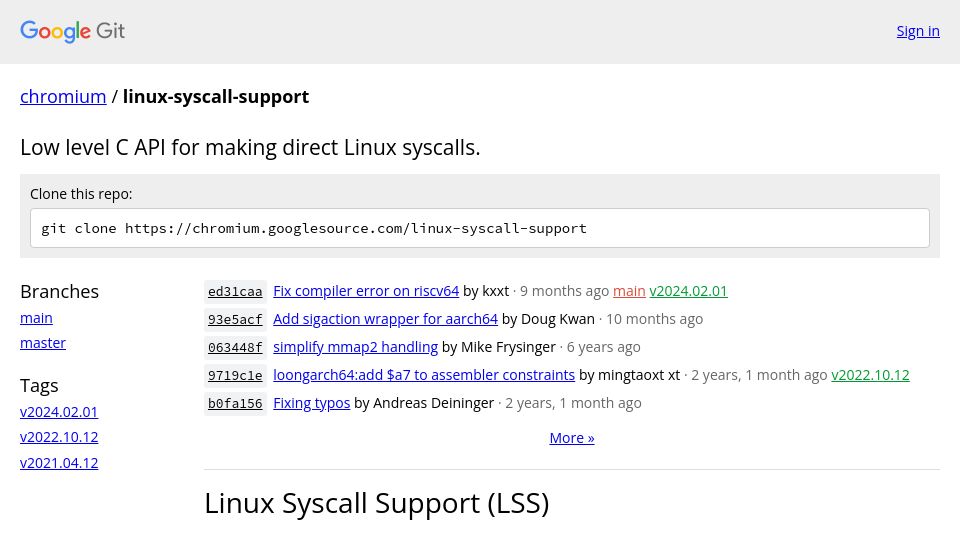Click author text 'by Mike Frysinger'
Screen dimensions: 960x540
coord(498,347)
